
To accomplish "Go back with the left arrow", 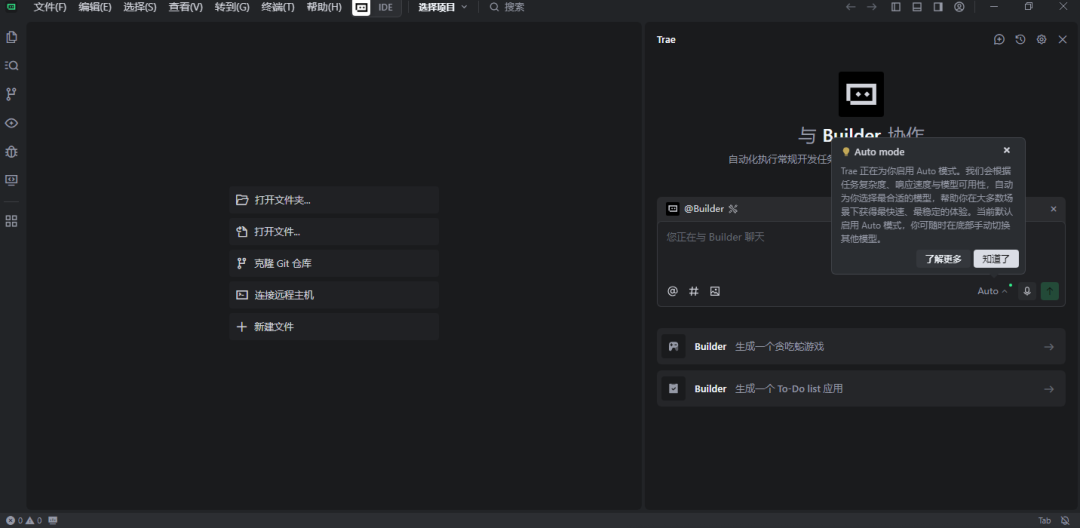I will coord(851,7).
